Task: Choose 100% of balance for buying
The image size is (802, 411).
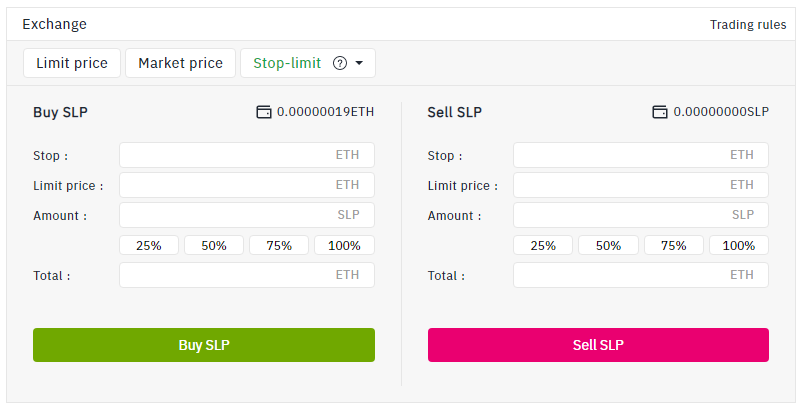Action: point(344,245)
